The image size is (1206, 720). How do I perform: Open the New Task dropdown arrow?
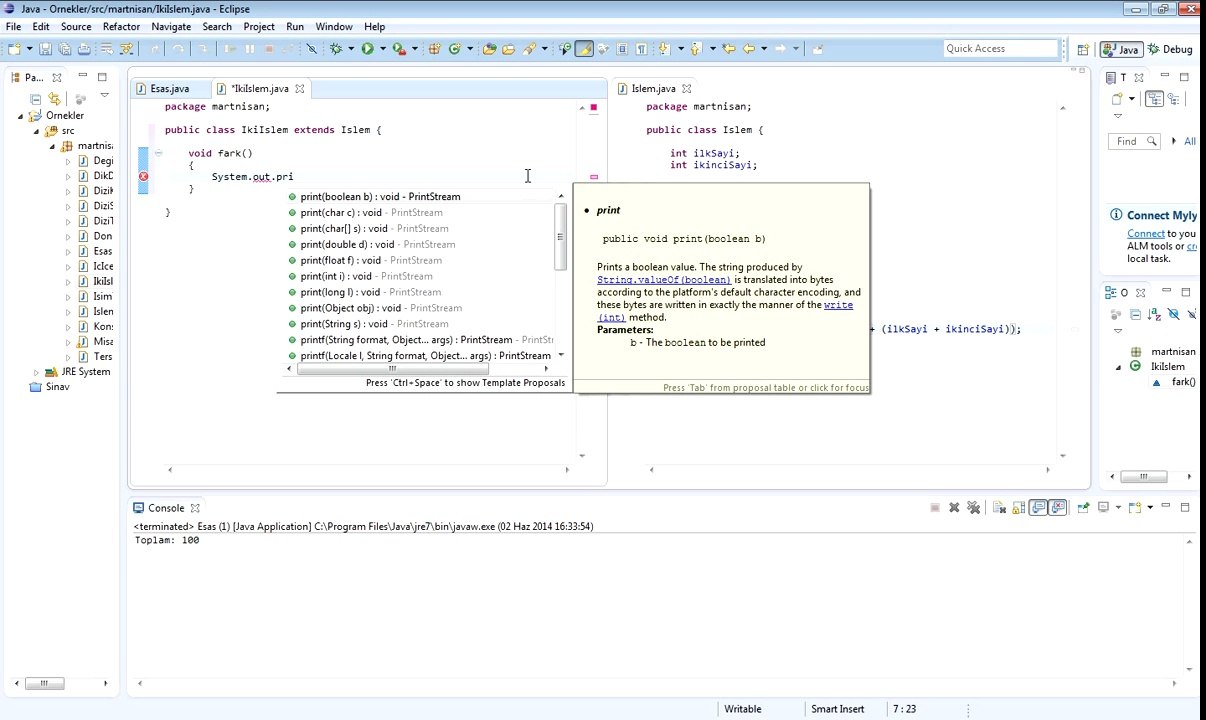1132,99
